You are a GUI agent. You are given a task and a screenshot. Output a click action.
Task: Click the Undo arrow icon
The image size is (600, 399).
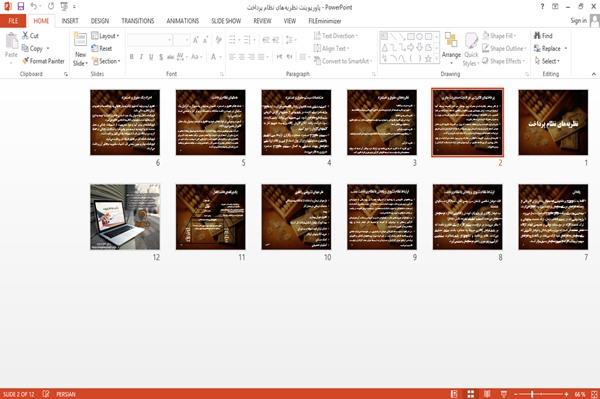(x=34, y=7)
